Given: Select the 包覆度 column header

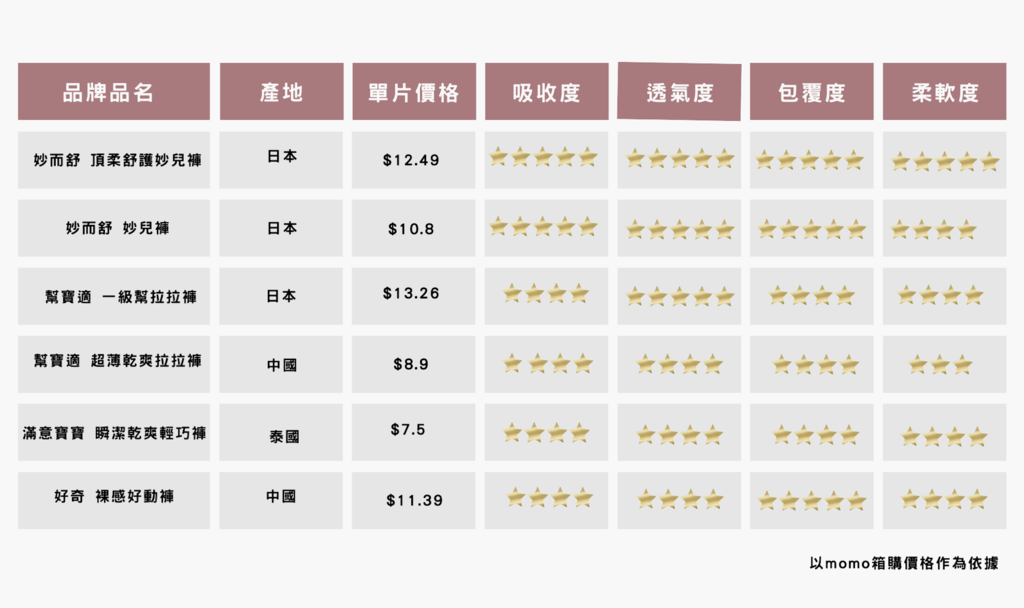Looking at the screenshot, I should (x=812, y=91).
